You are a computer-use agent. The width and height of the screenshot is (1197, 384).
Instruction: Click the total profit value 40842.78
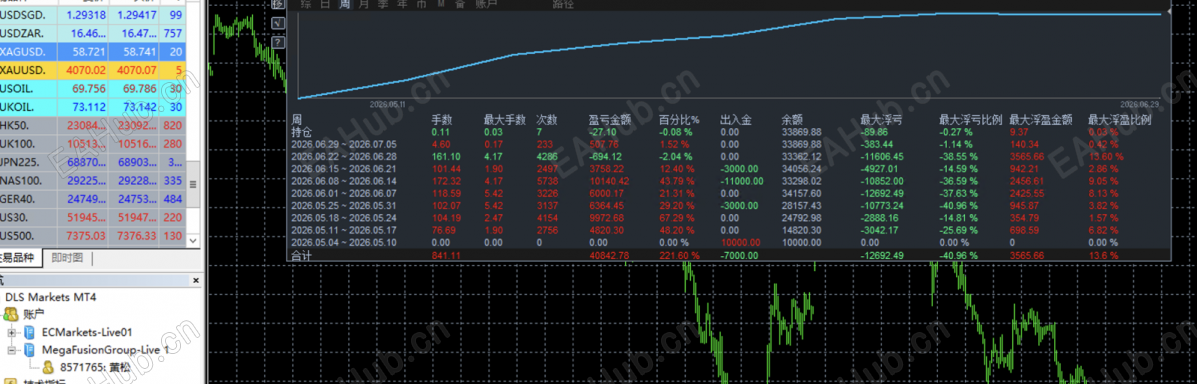coord(608,255)
